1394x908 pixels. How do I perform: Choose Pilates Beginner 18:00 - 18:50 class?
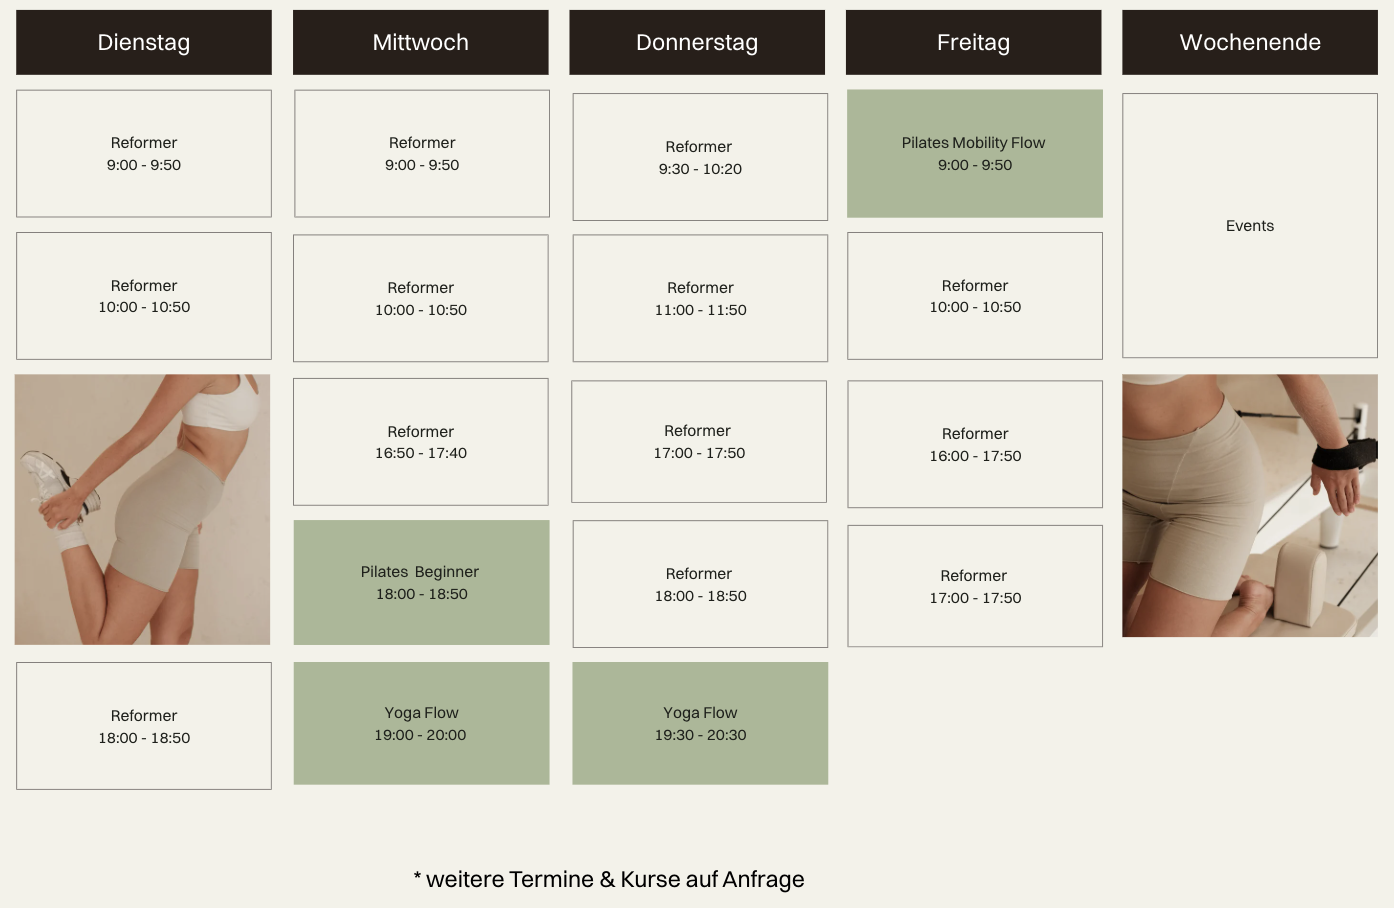click(421, 582)
